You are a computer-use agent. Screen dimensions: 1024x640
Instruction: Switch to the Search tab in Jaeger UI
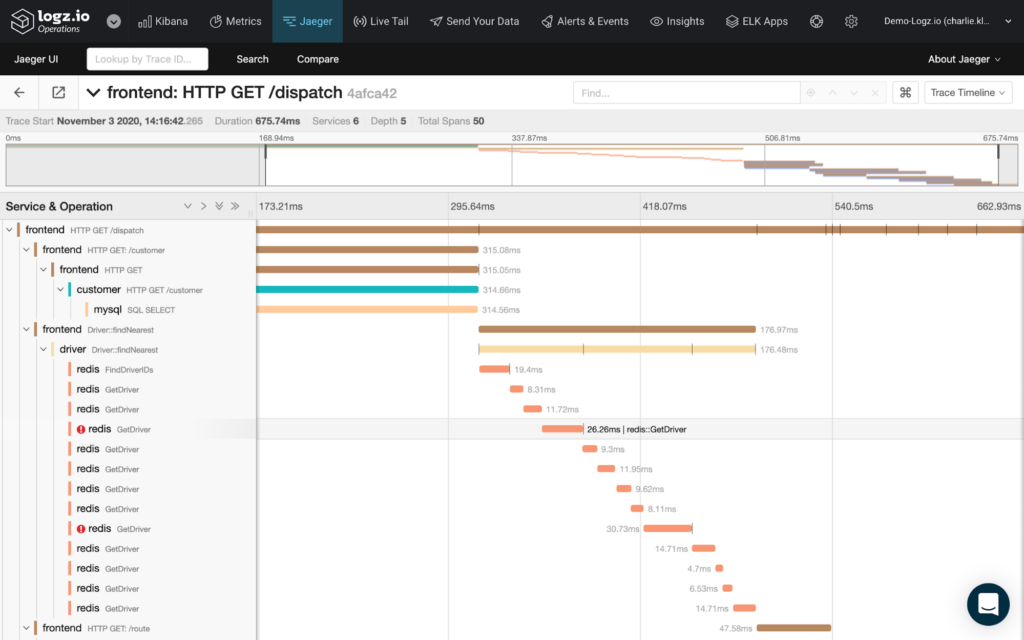[252, 59]
